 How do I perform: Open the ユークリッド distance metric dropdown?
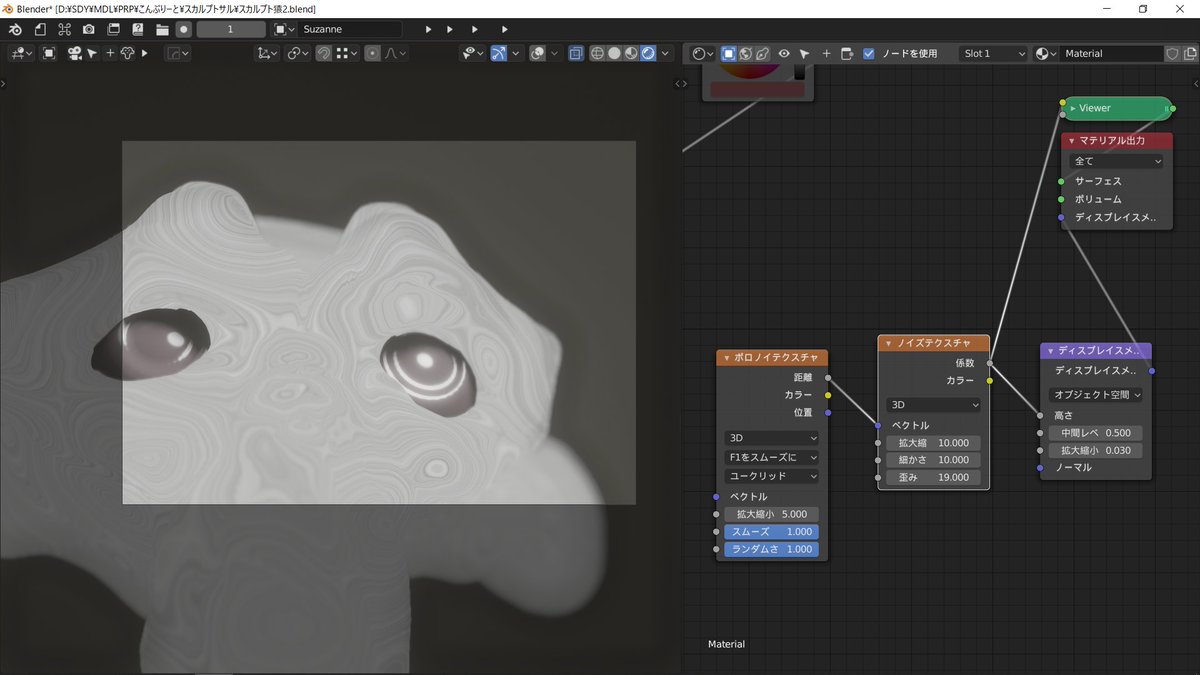point(771,476)
